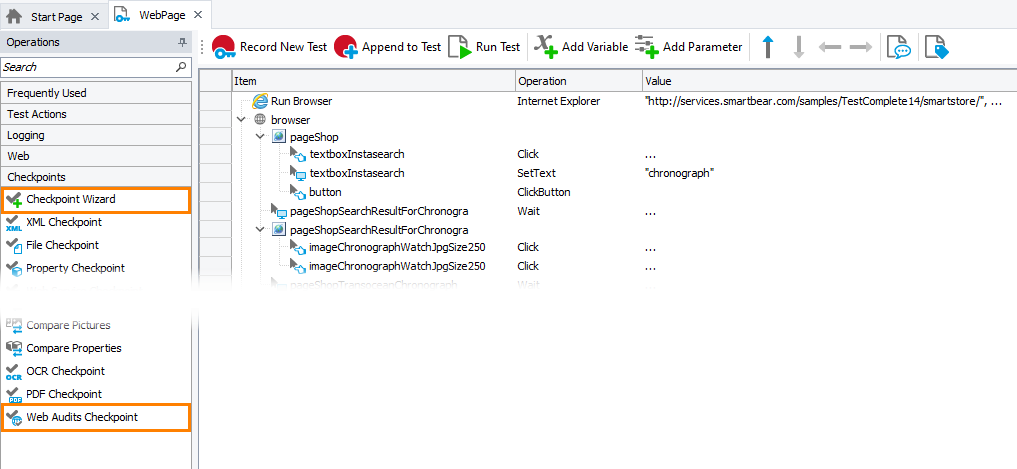Click the ClickButton operation cell
Image resolution: width=1017 pixels, height=469 pixels.
(x=544, y=192)
